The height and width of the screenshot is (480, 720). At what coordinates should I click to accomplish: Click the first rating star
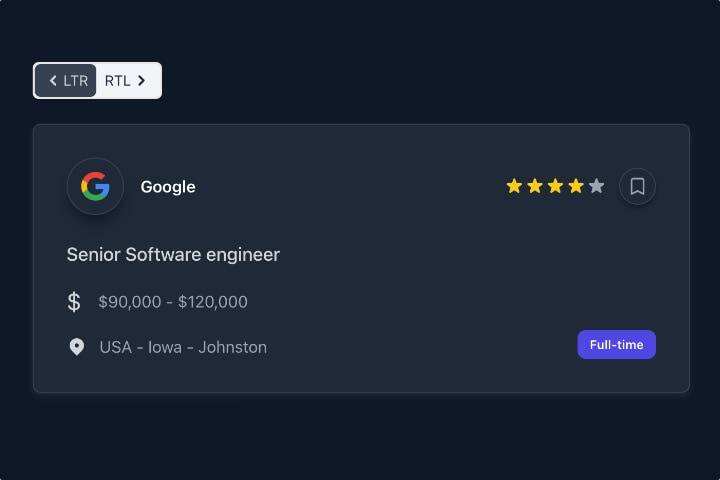tap(514, 186)
